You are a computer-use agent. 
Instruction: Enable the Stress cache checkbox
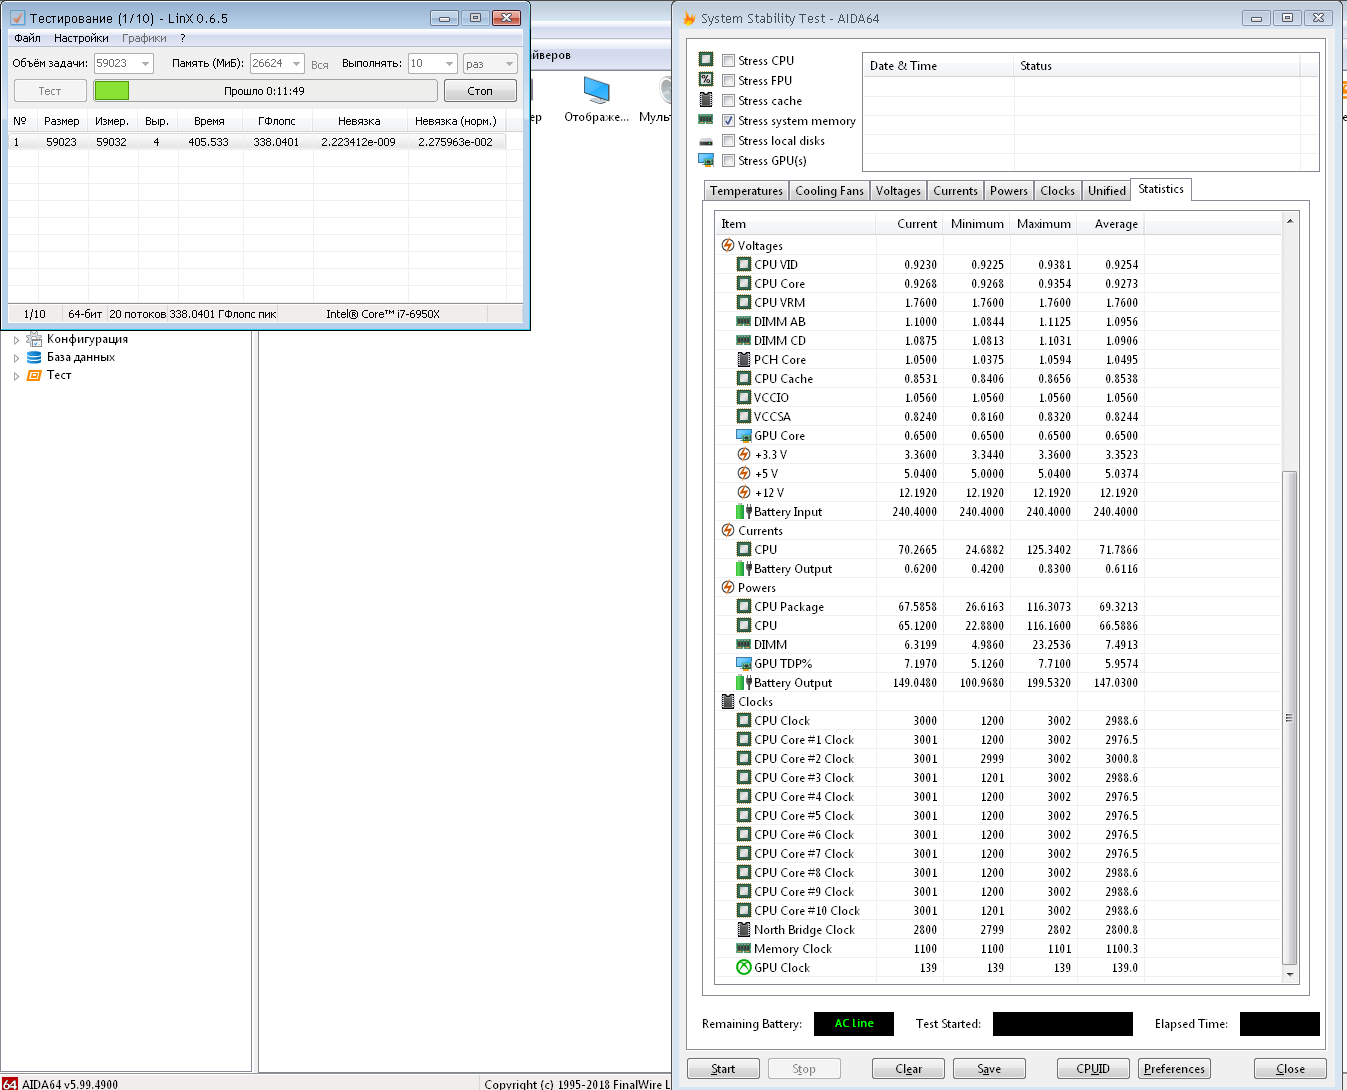pyautogui.click(x=729, y=101)
